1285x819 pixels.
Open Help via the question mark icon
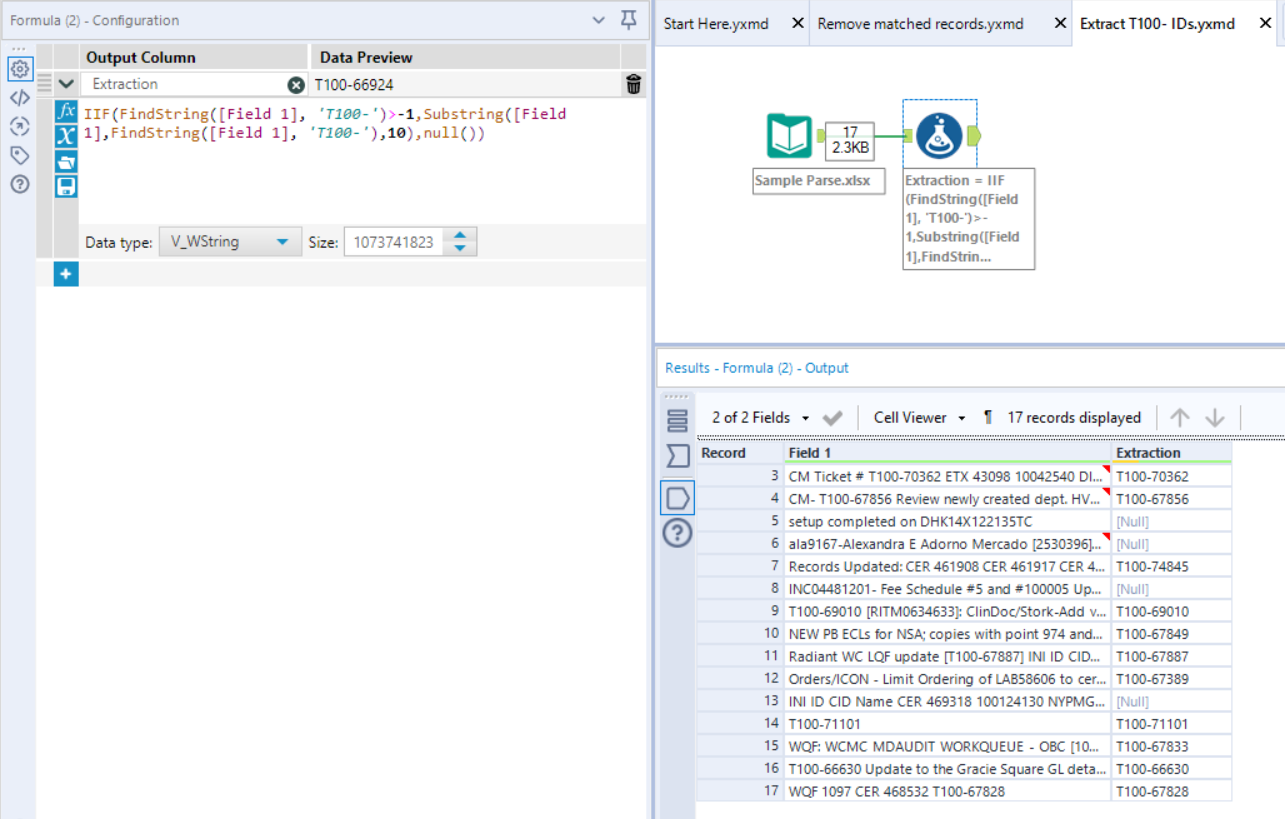click(20, 183)
